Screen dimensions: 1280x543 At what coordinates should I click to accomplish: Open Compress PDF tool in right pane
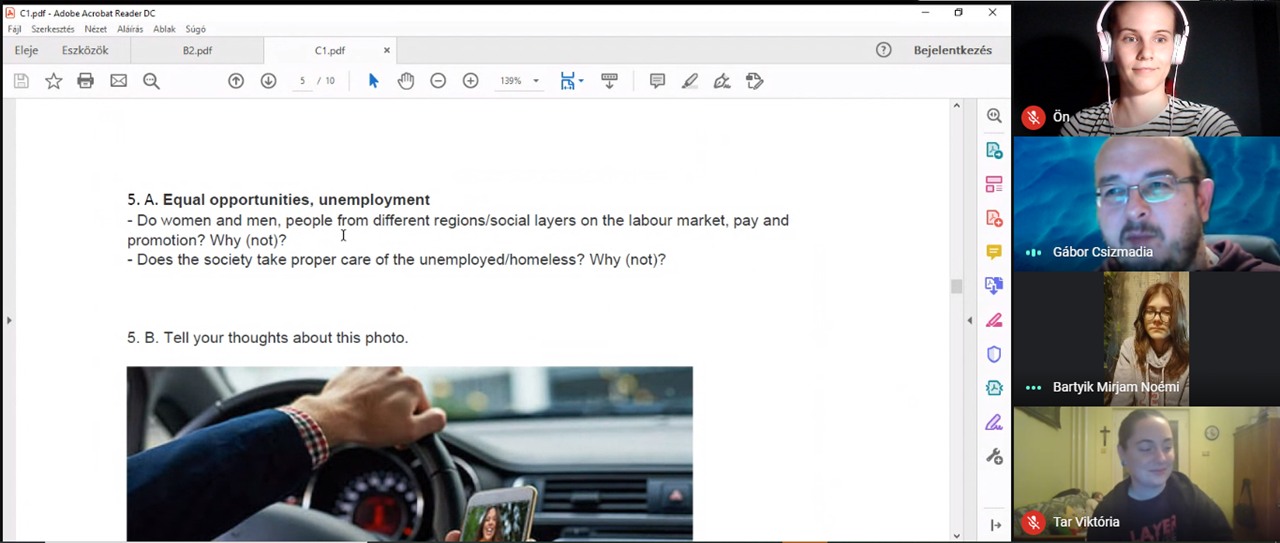pyautogui.click(x=994, y=388)
